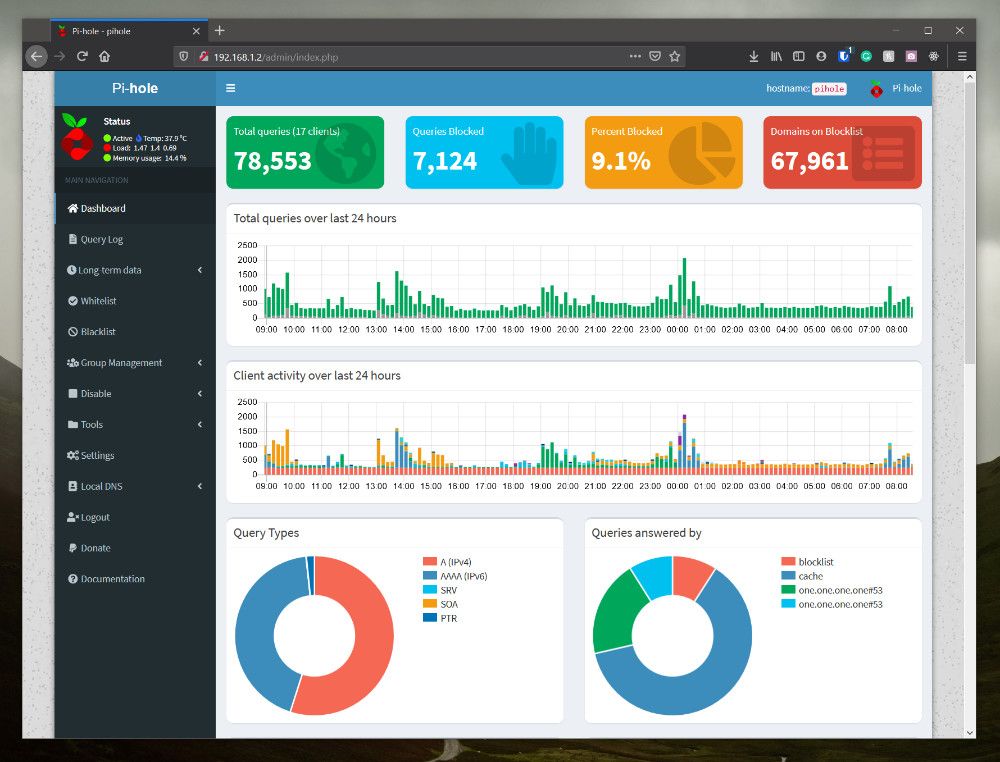1000x762 pixels.
Task: Click the tracking protection shield in address bar
Action: 183,56
